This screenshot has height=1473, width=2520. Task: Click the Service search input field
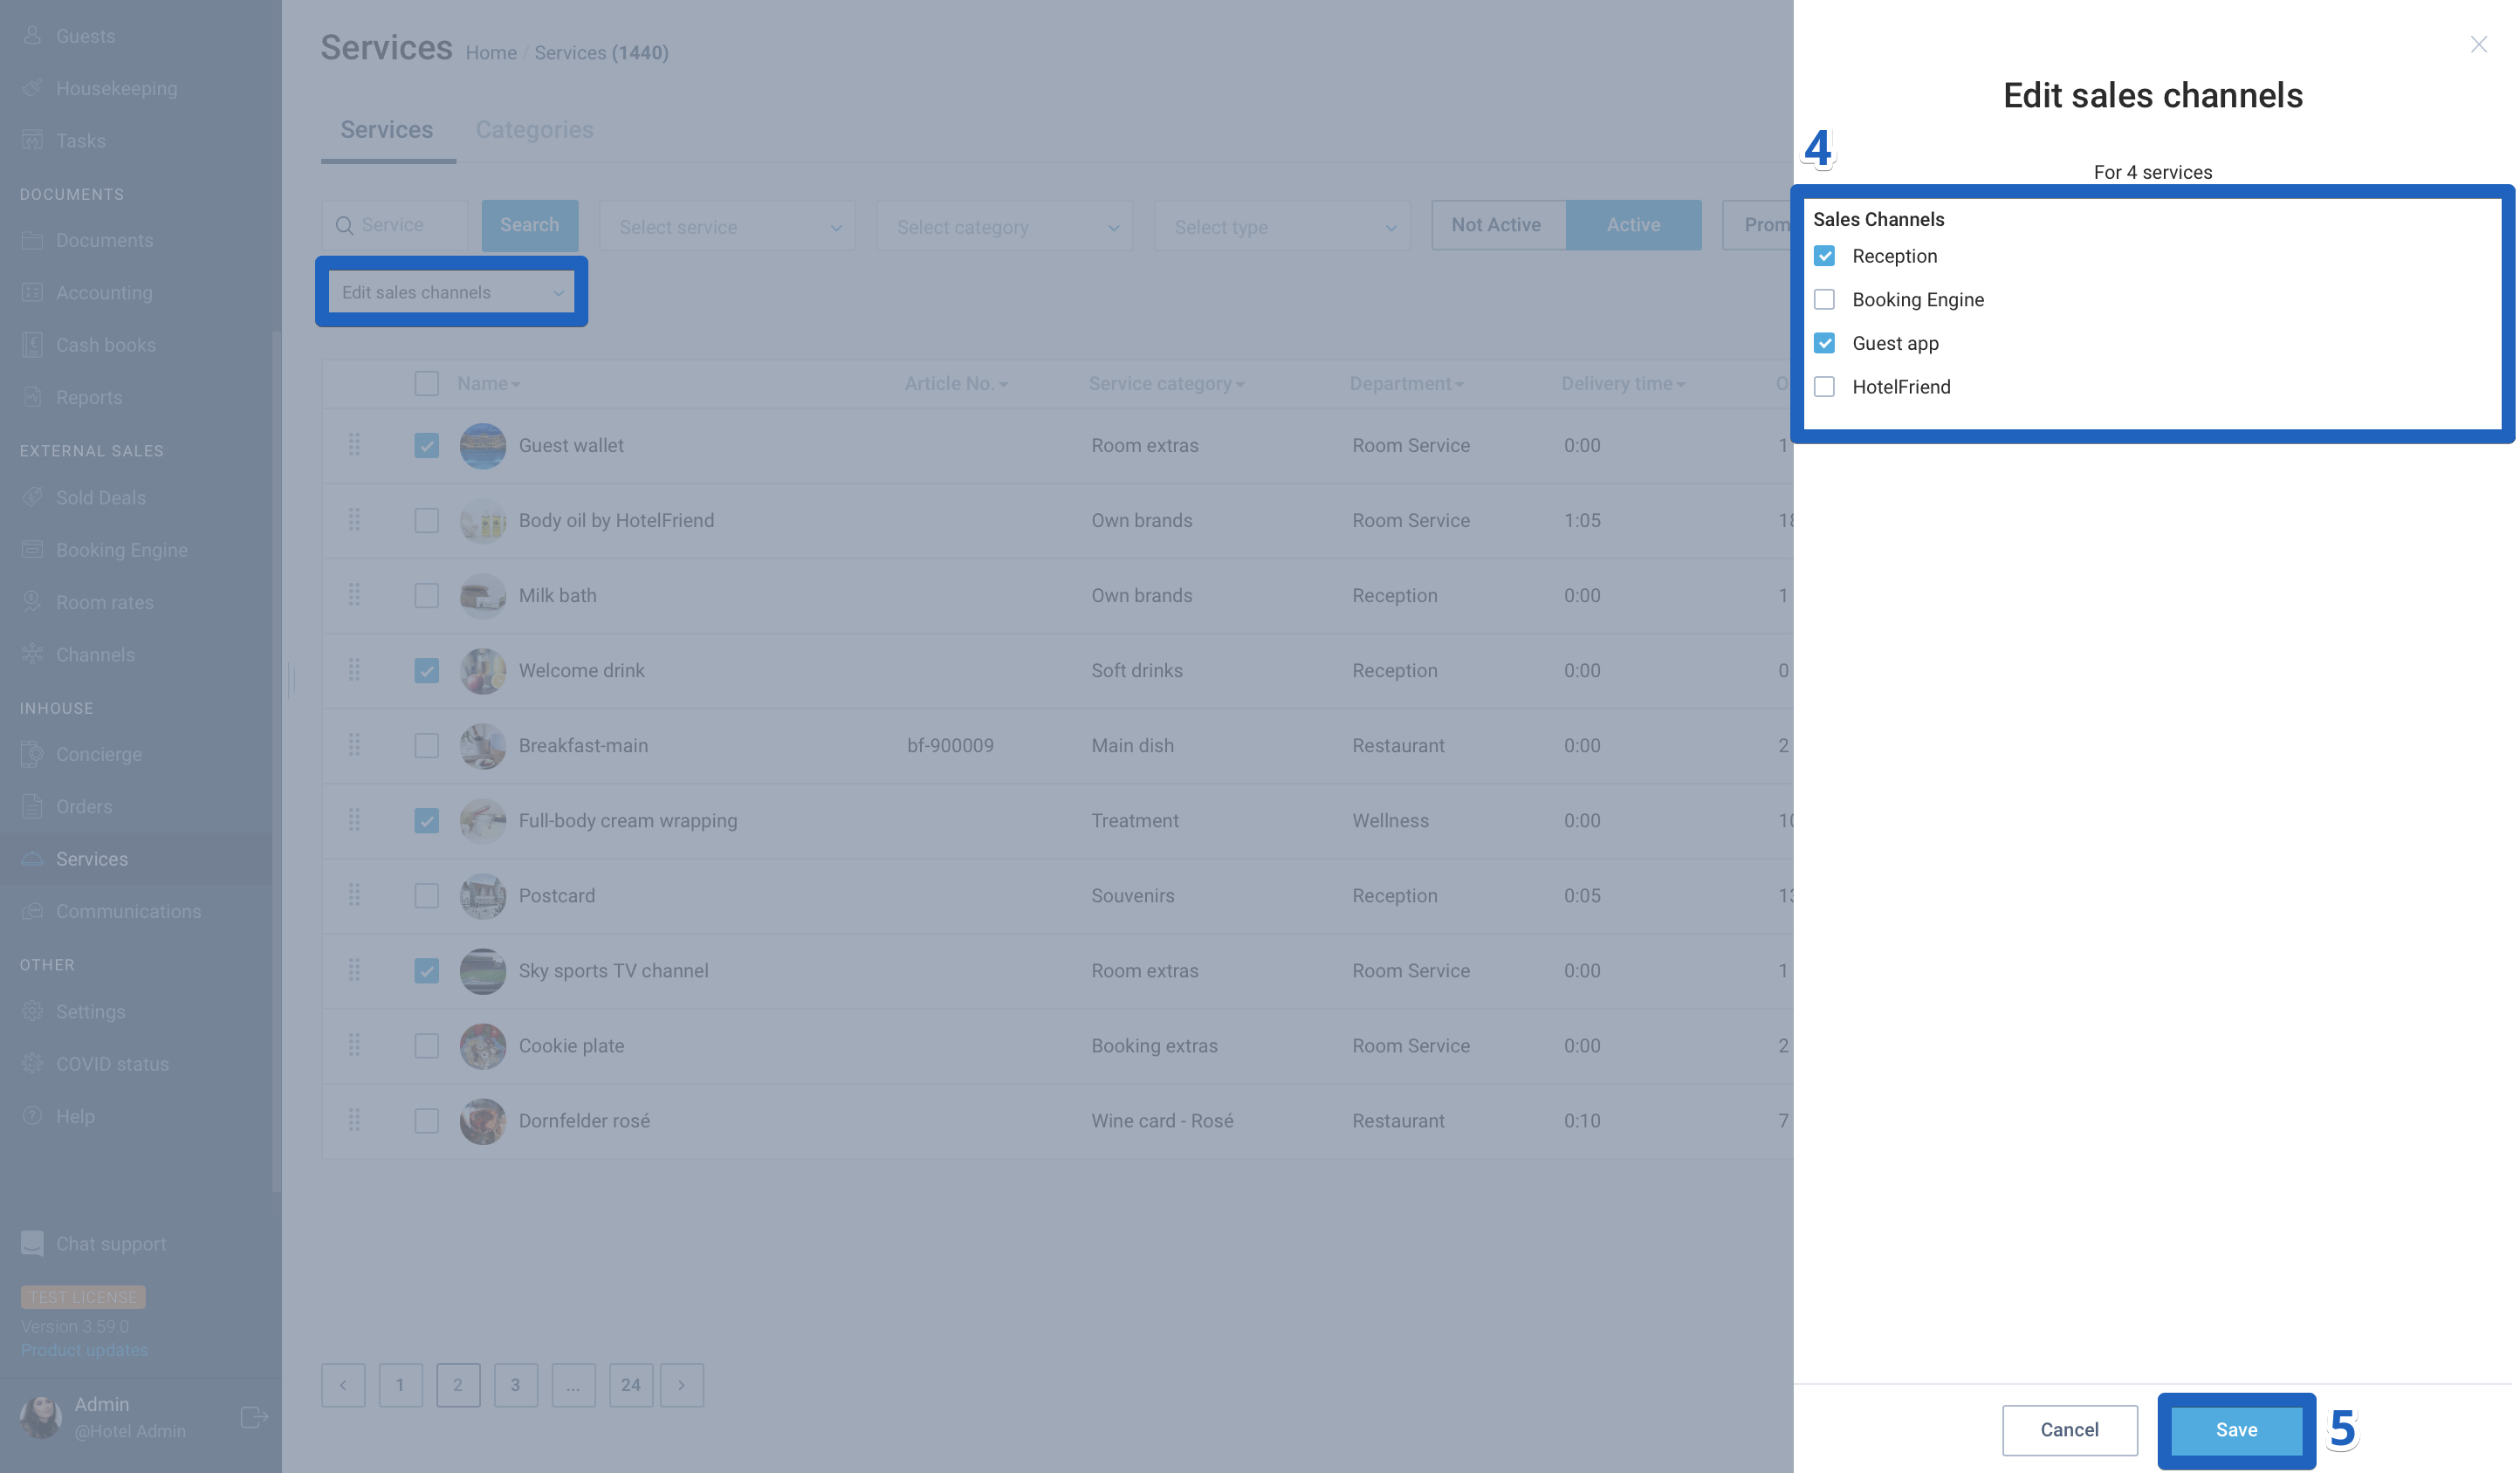(395, 225)
